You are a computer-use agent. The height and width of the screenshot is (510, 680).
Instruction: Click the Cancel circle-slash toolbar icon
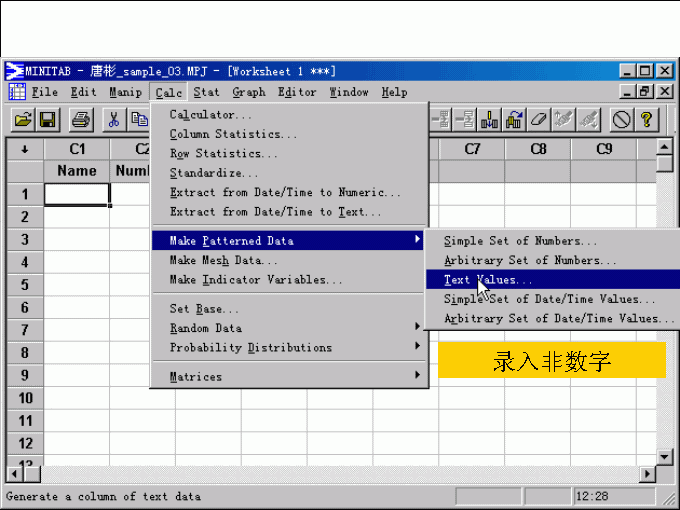pos(622,120)
